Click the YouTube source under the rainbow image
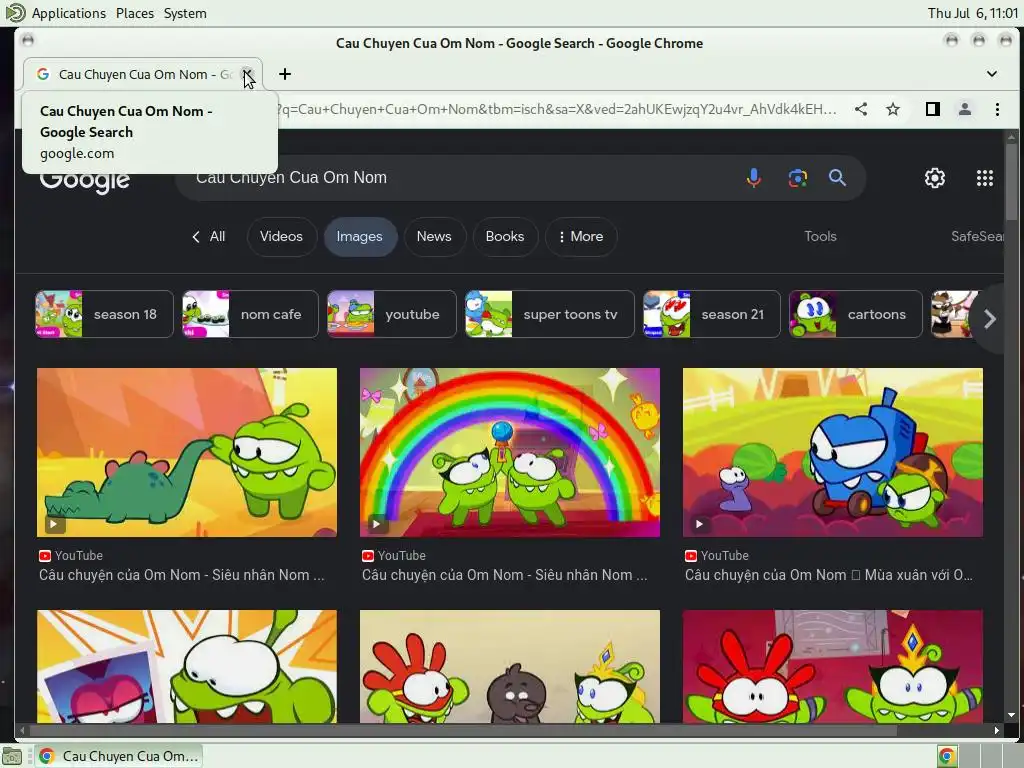The image size is (1024, 768). click(394, 556)
